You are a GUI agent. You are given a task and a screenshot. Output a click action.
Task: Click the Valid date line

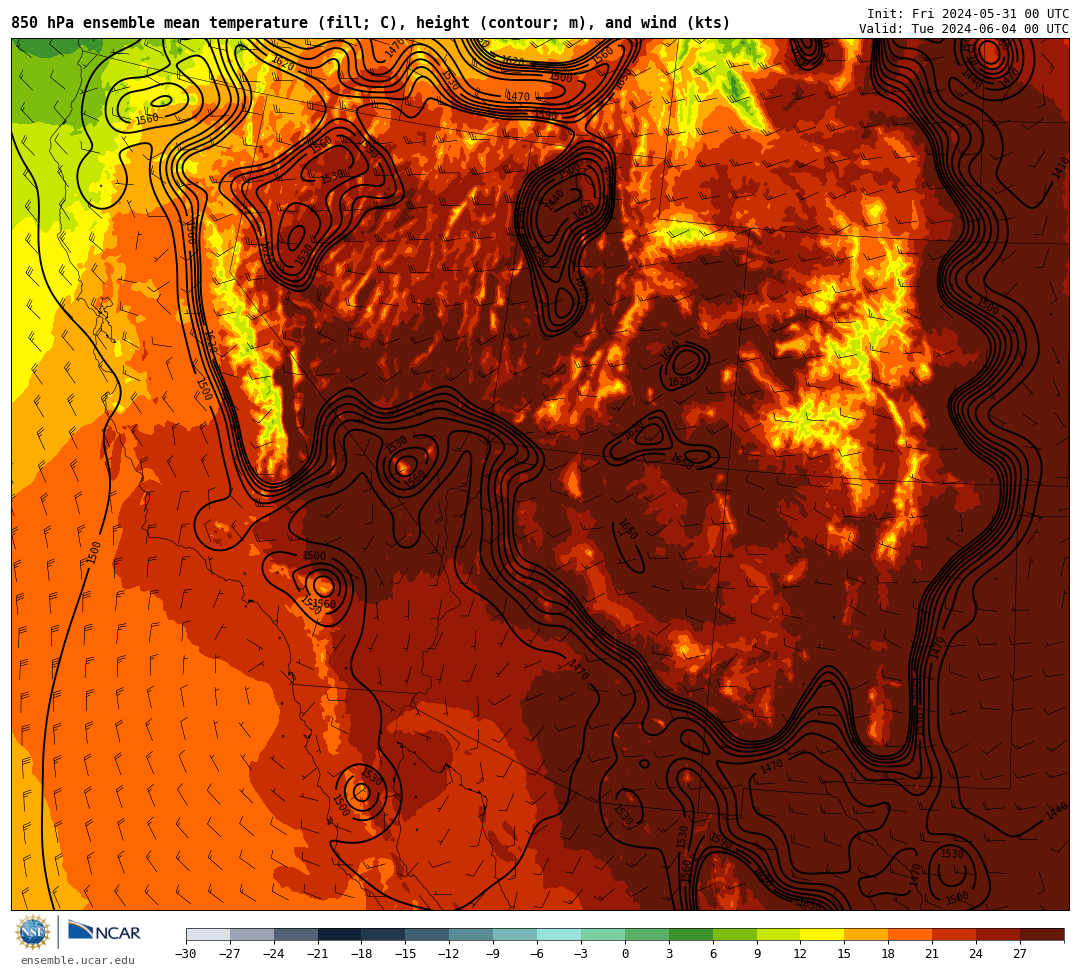[x=964, y=29]
